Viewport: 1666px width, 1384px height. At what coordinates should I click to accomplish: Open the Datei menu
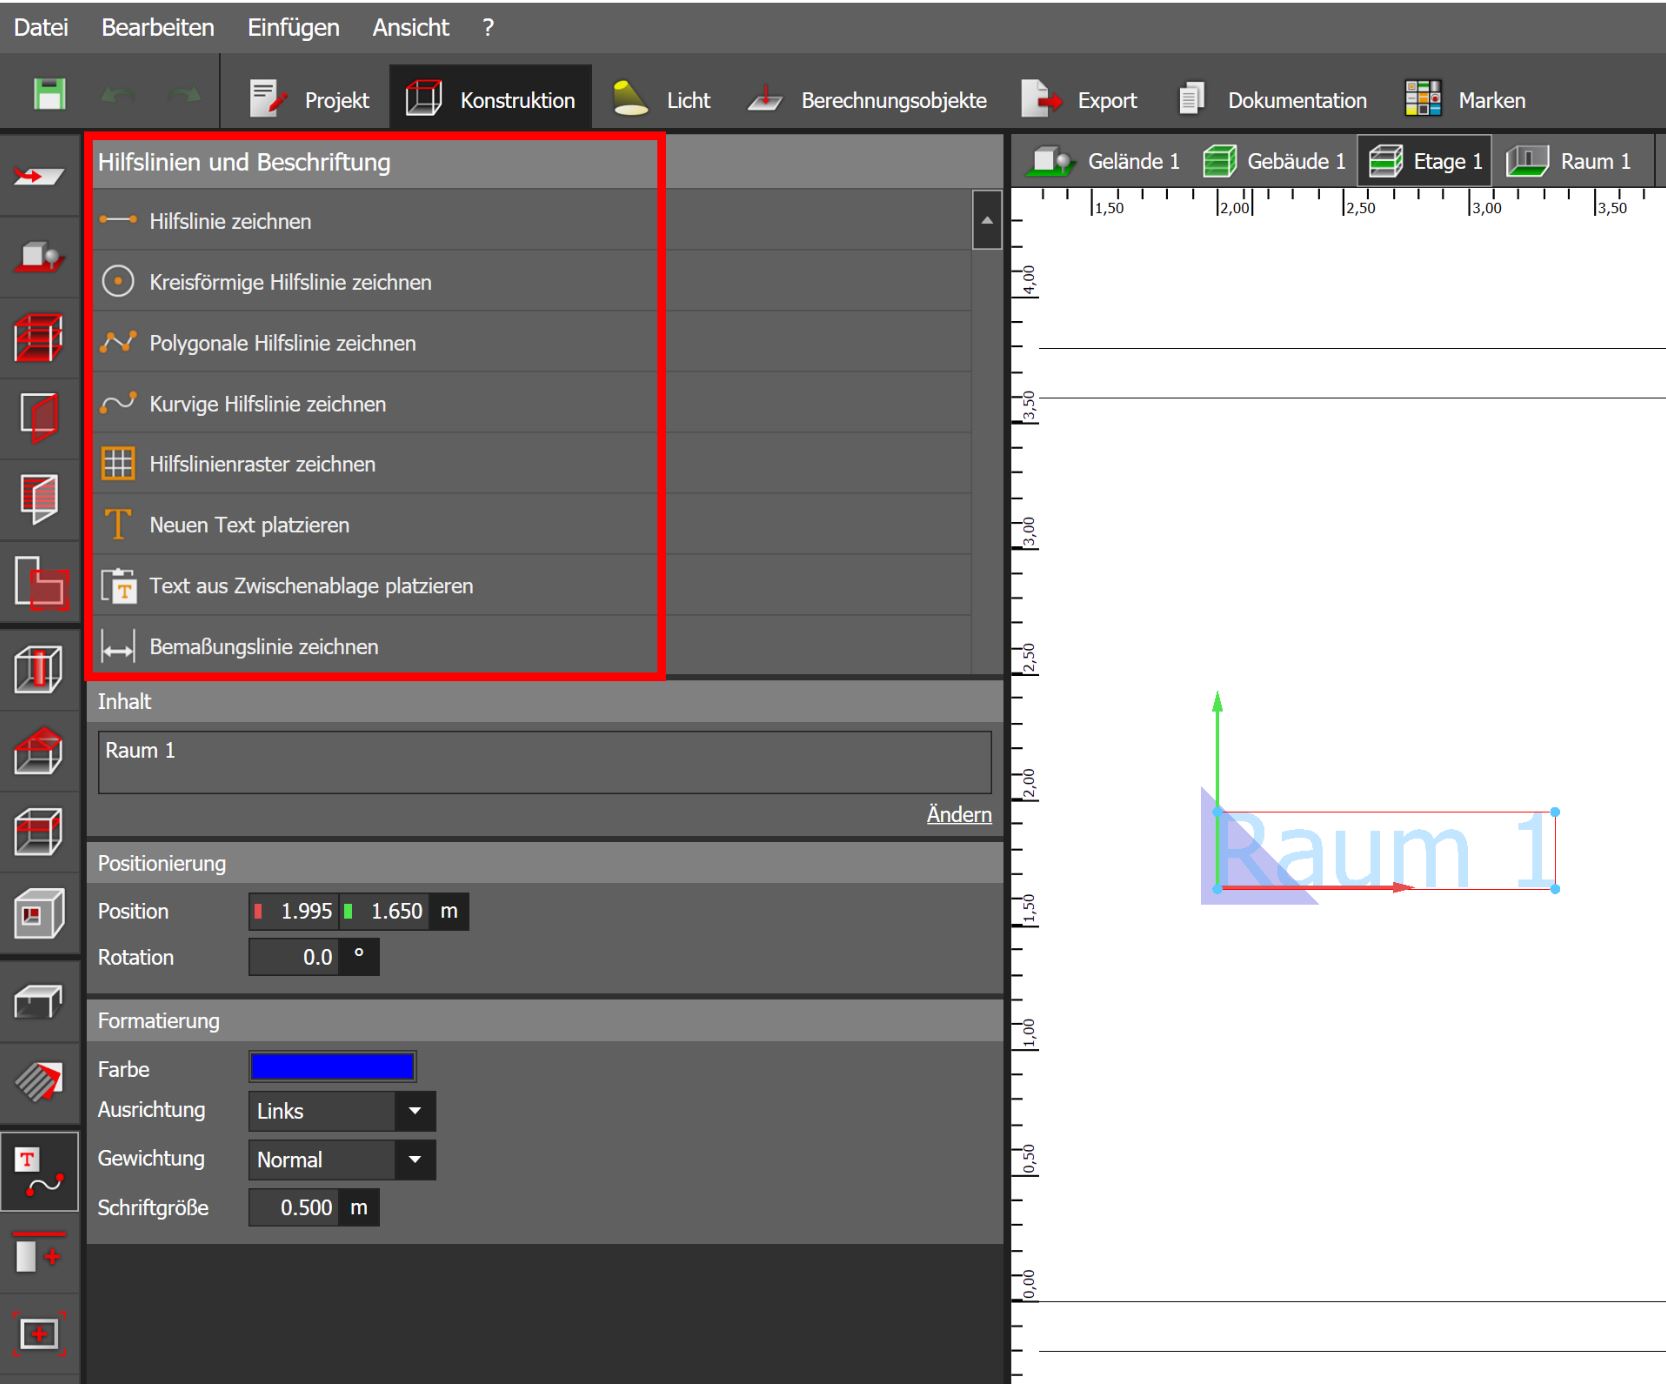click(x=41, y=27)
